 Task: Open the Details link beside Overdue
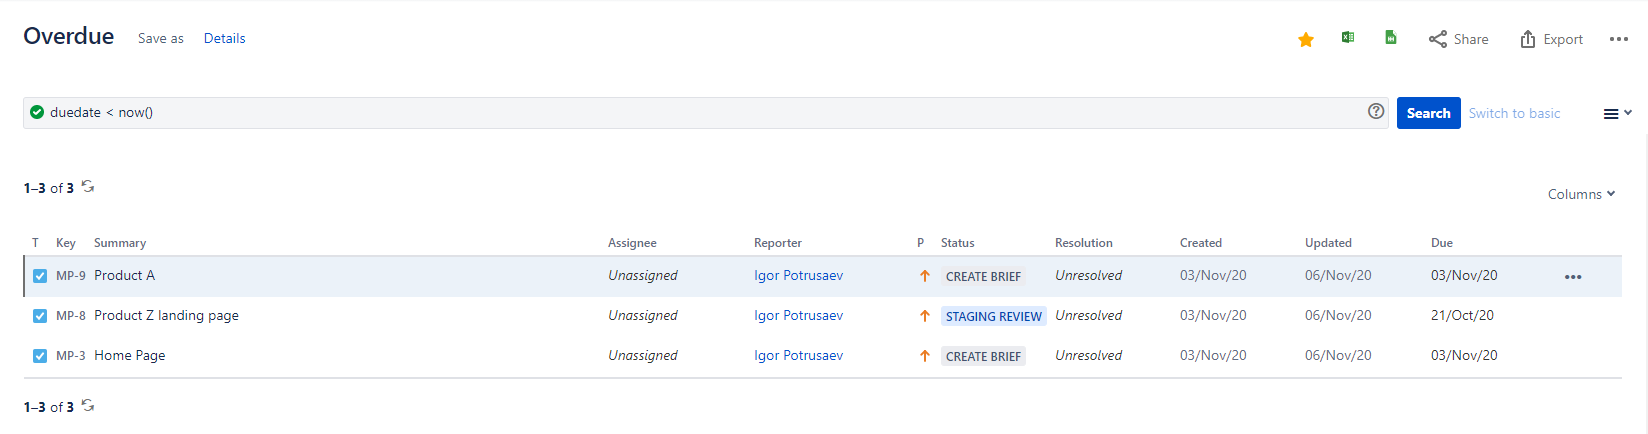click(x=224, y=38)
